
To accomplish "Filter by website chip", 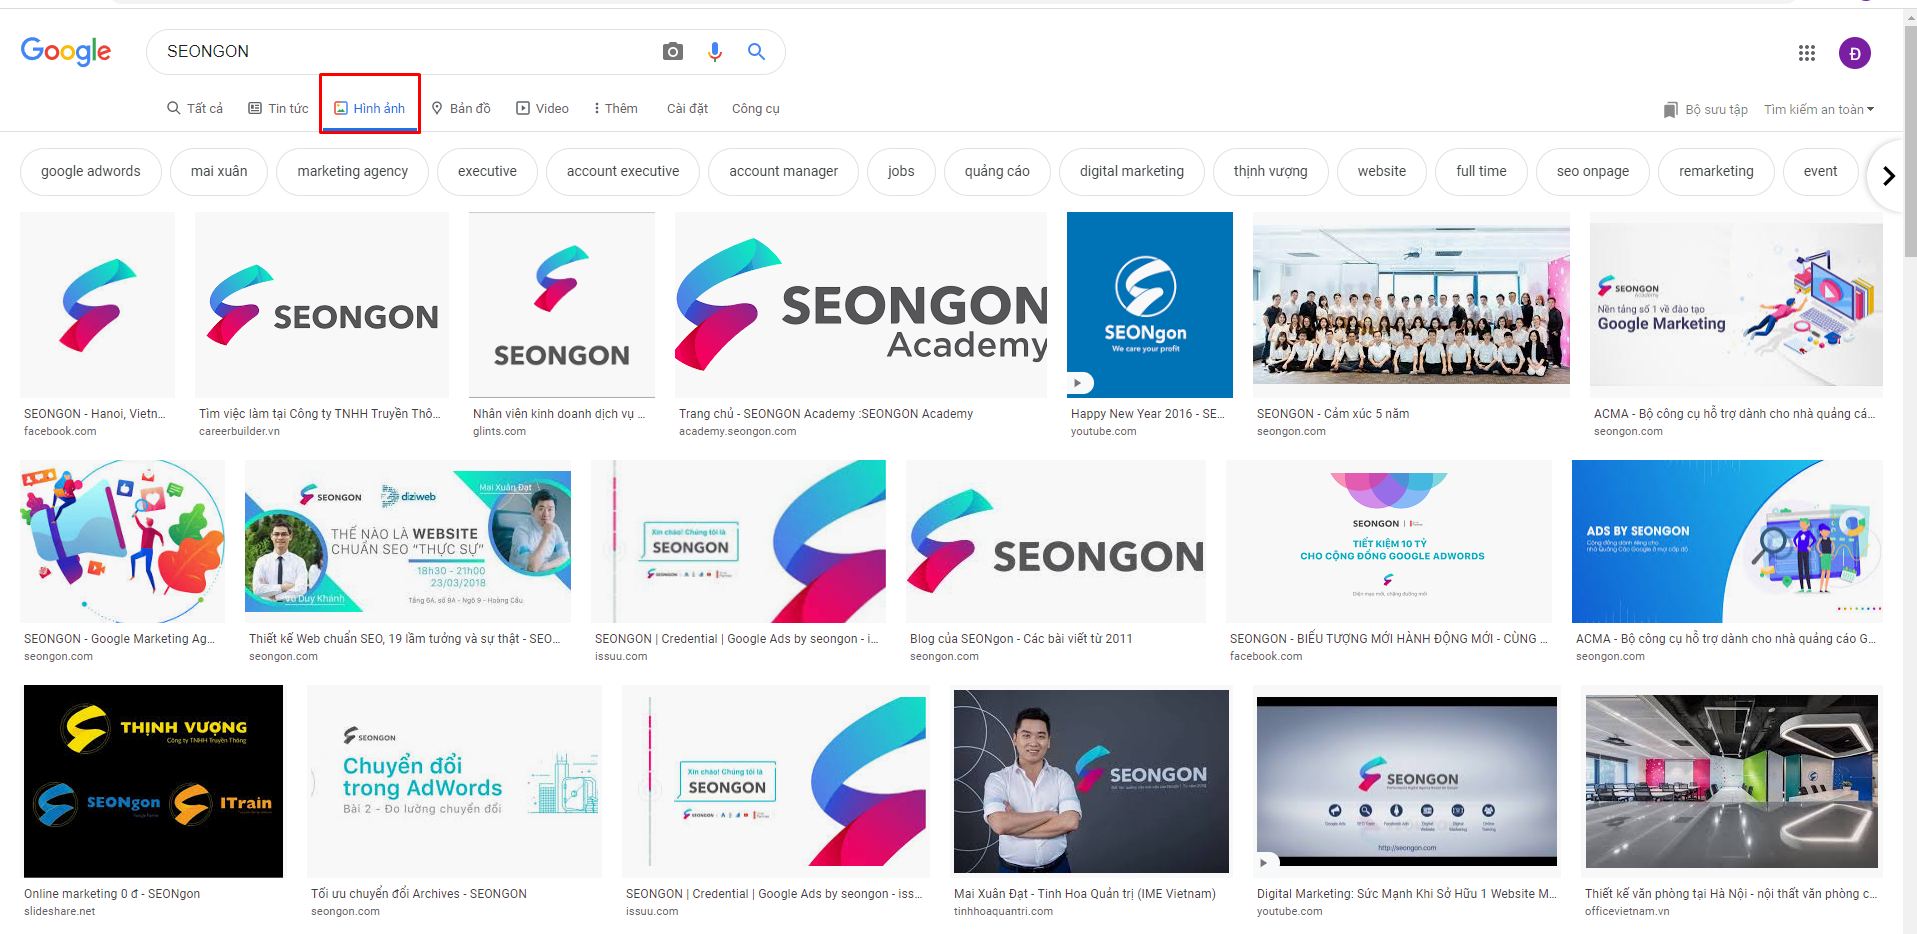I will [1382, 171].
